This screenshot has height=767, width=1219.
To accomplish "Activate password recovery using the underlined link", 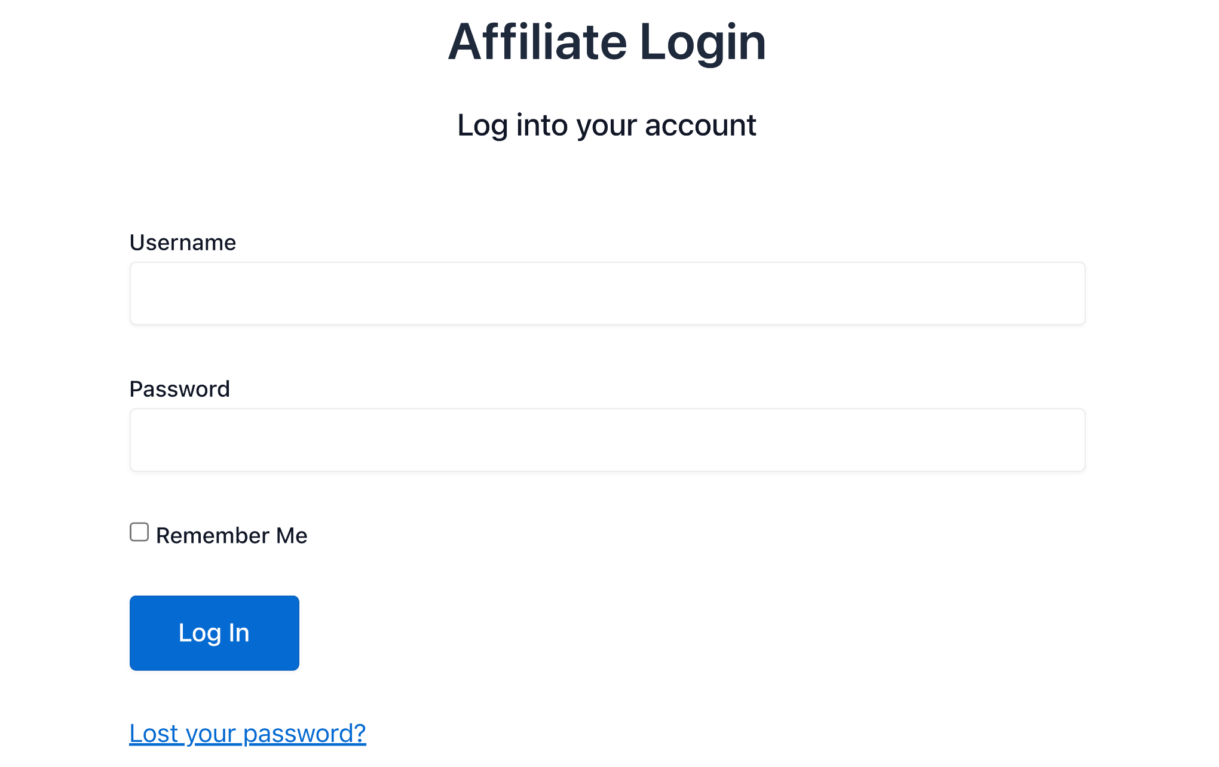I will (247, 733).
